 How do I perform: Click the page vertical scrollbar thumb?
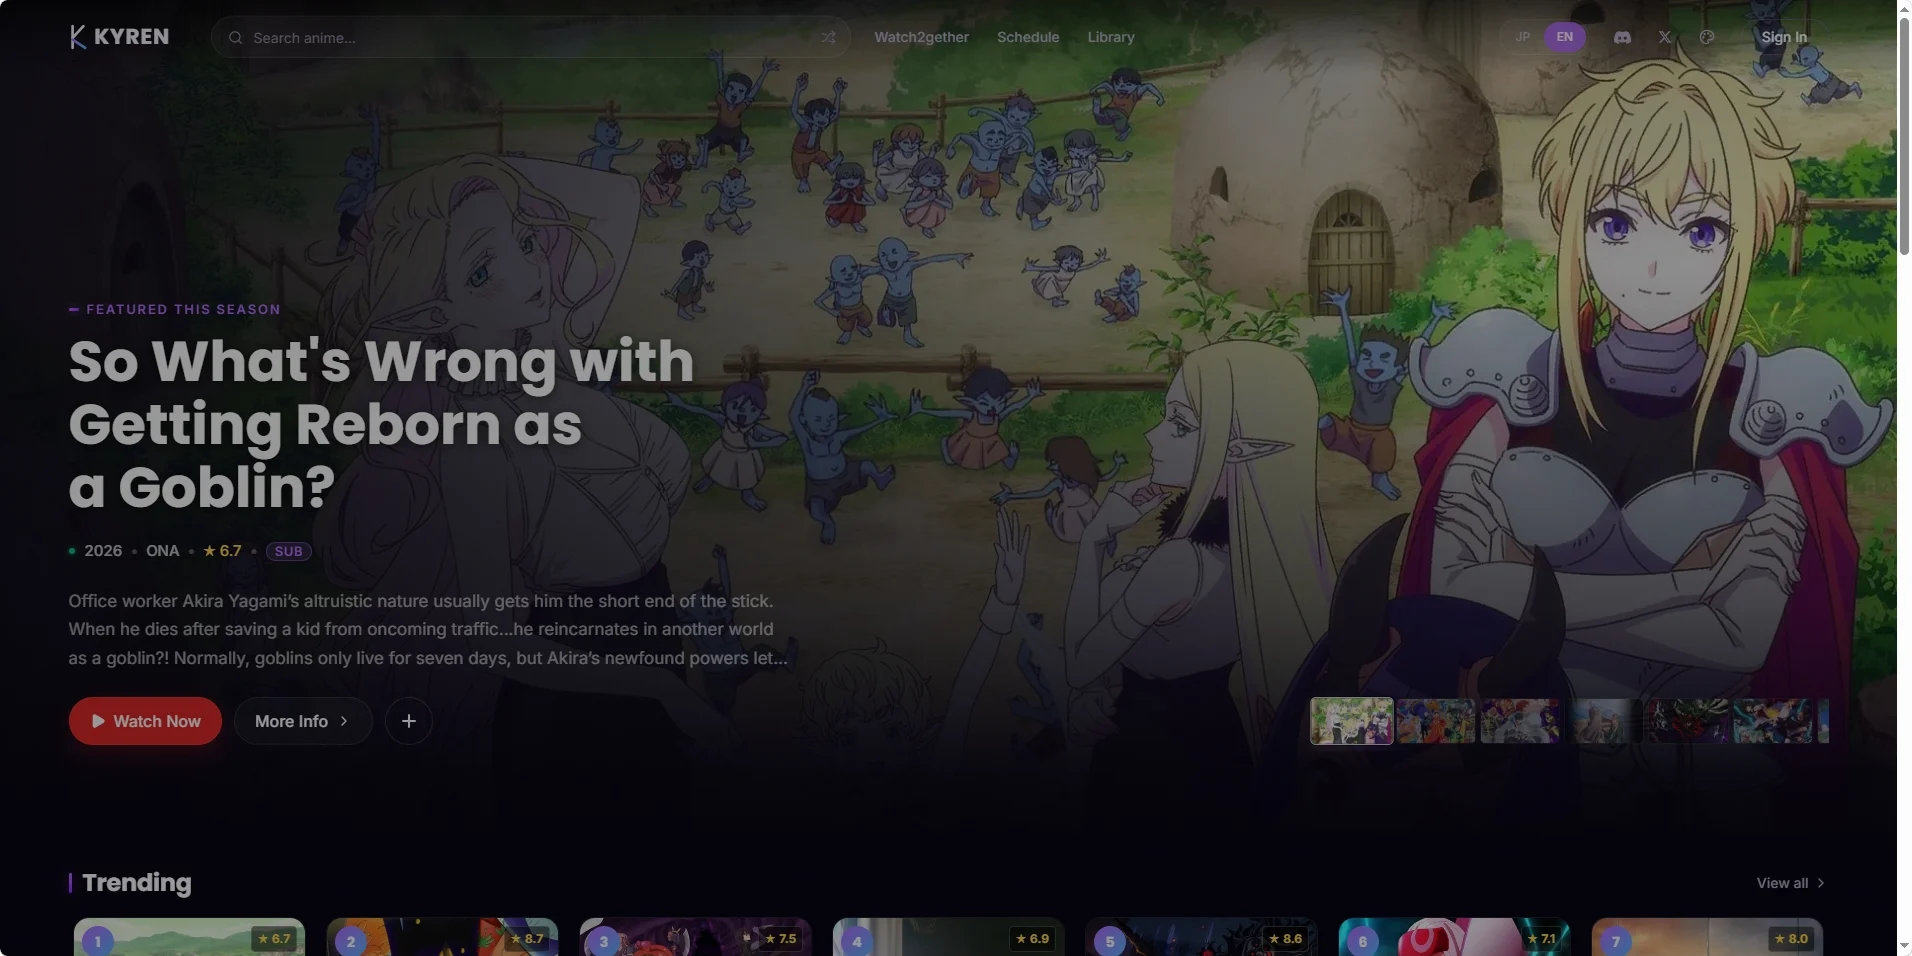click(x=1904, y=135)
